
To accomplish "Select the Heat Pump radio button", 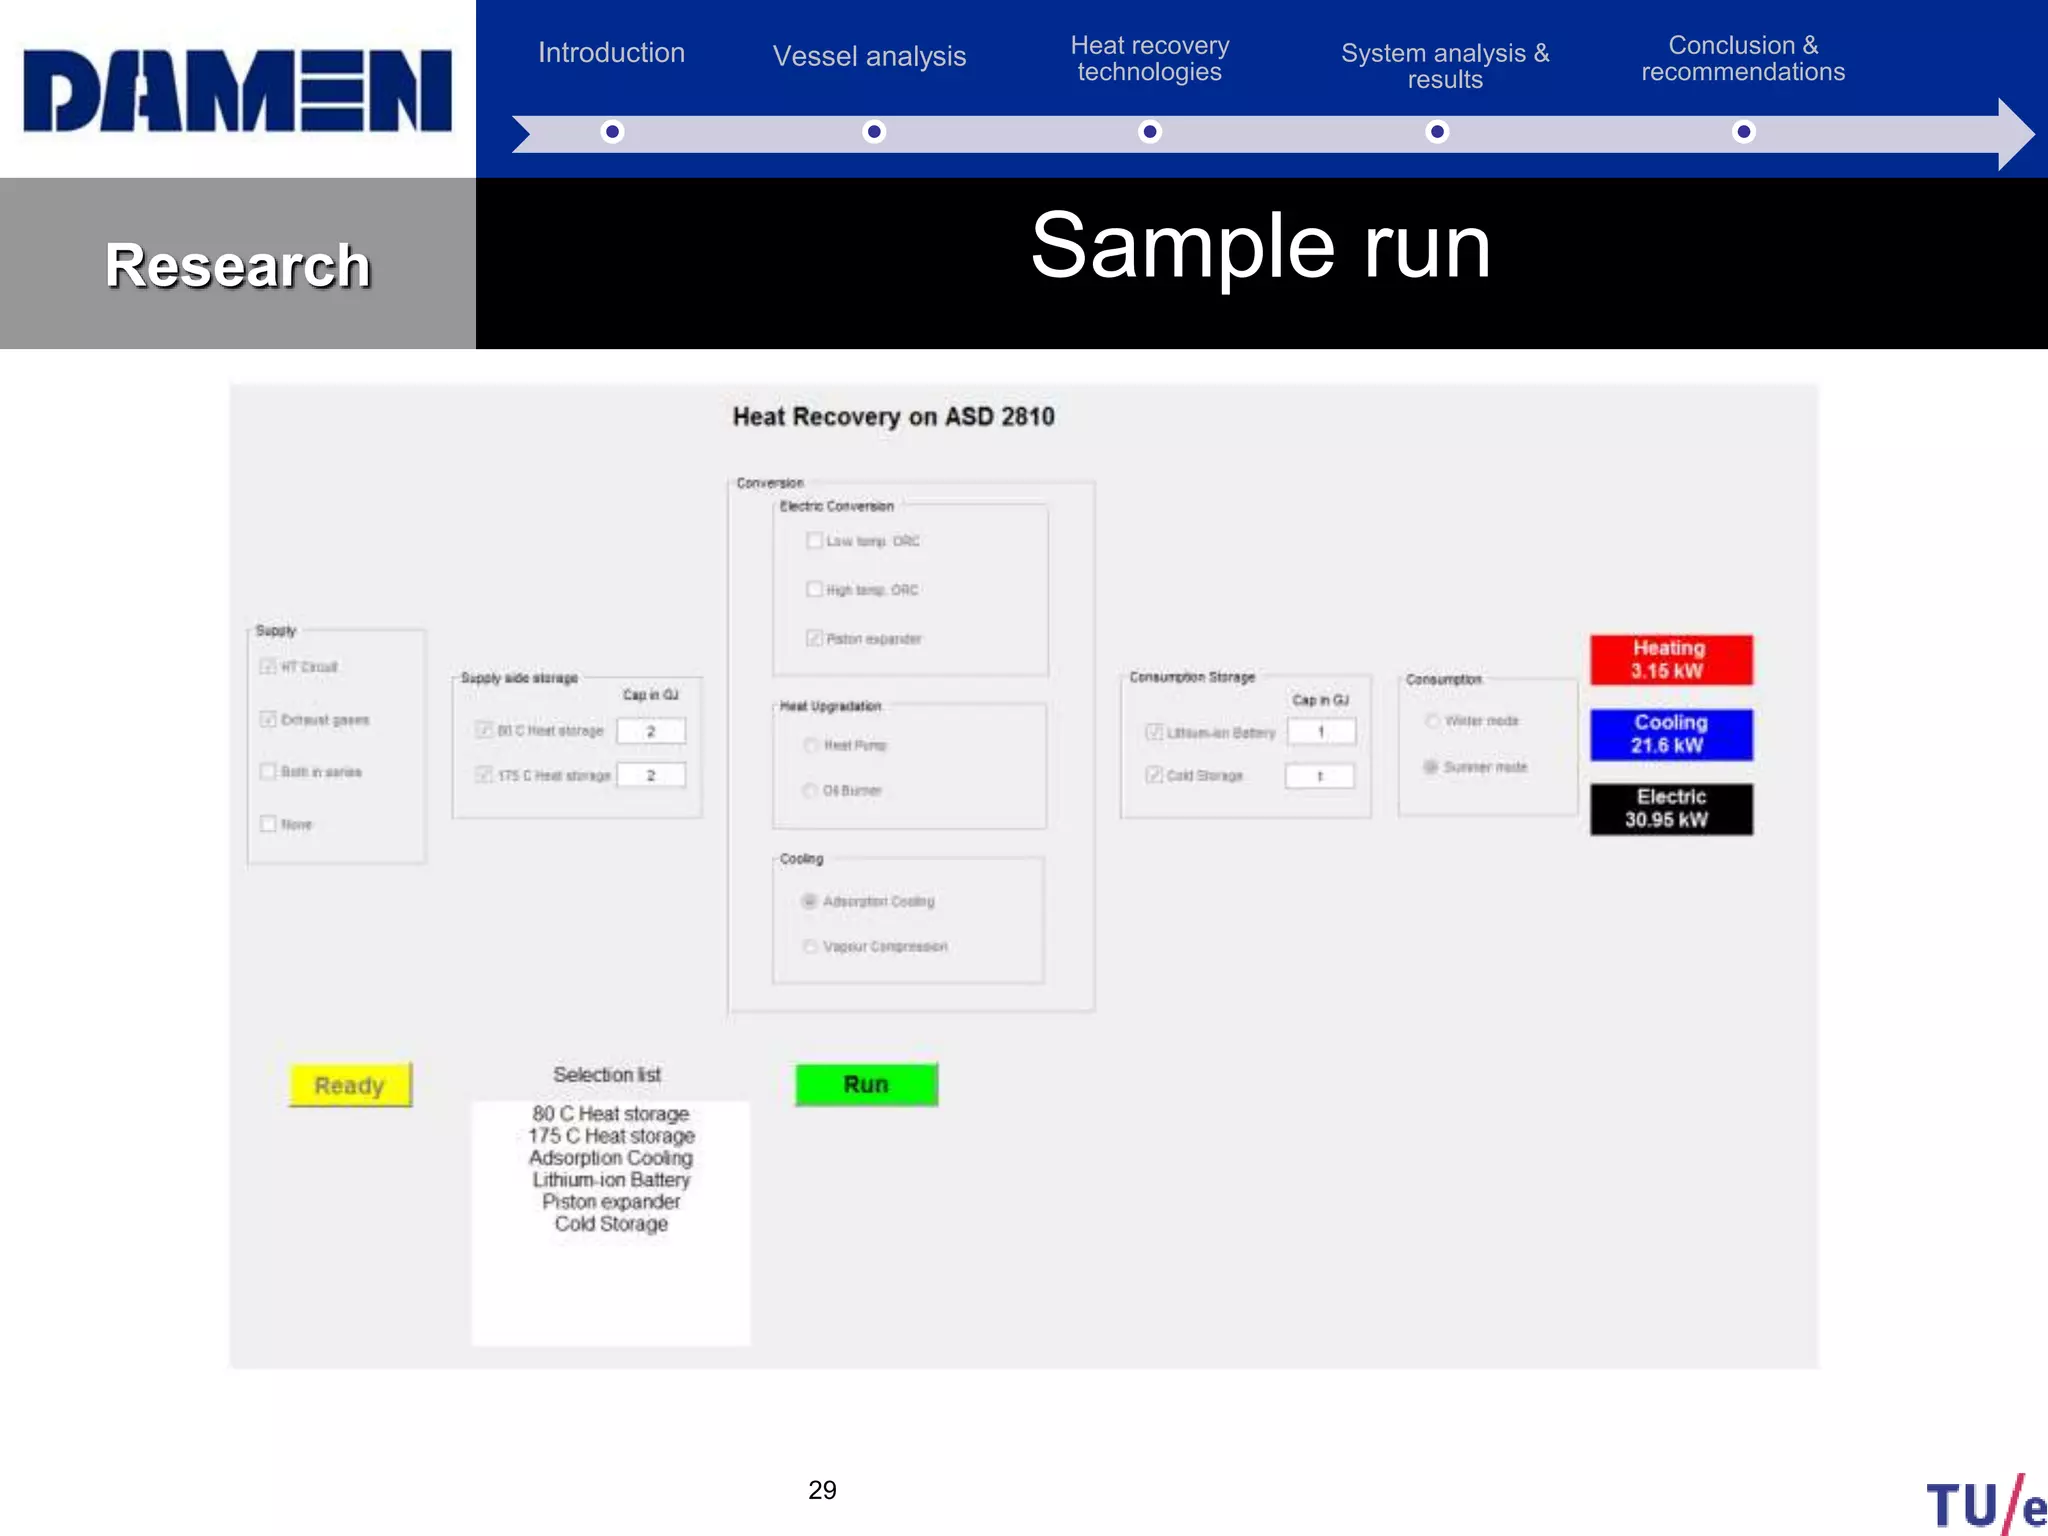I will coord(811,746).
